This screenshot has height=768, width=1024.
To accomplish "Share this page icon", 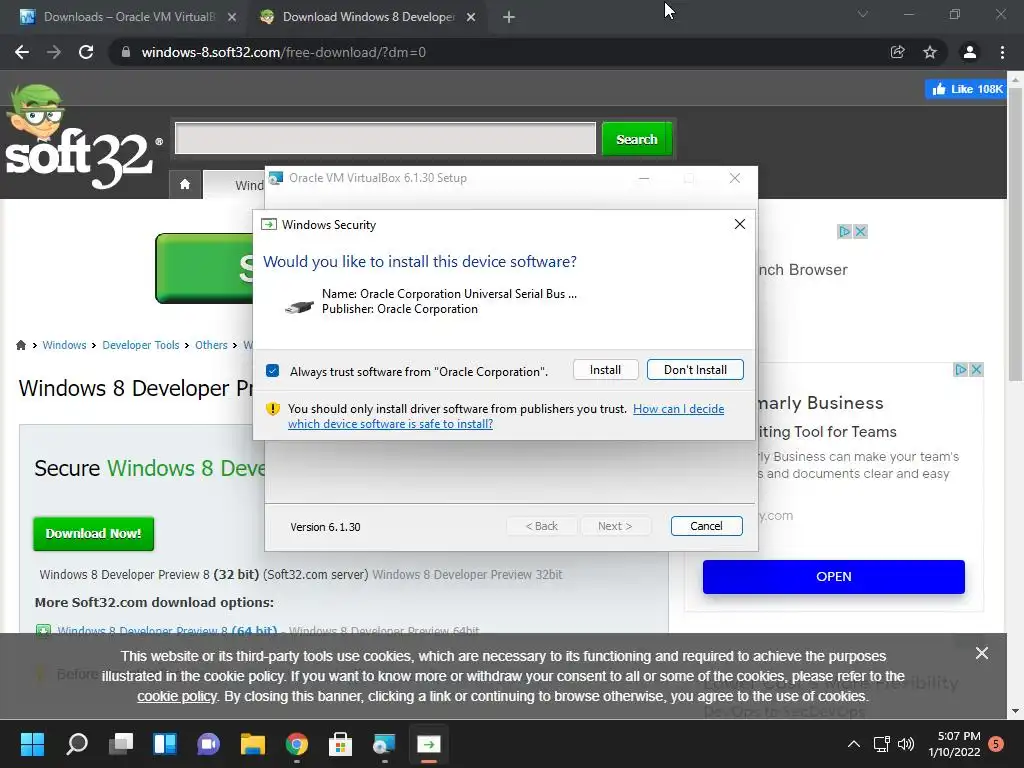I will 897,52.
